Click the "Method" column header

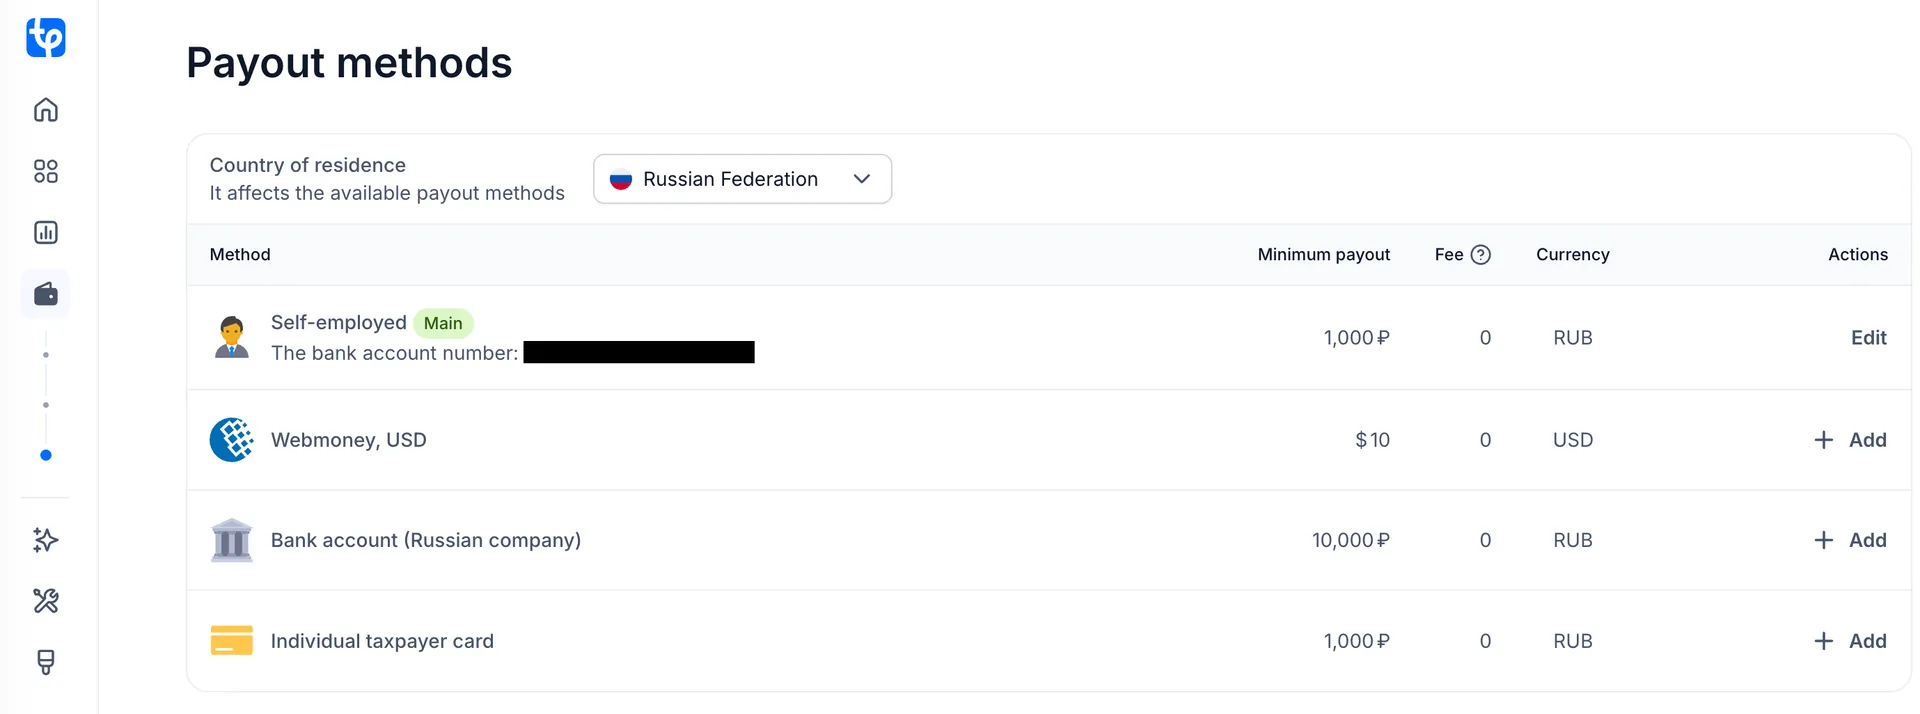click(x=240, y=255)
